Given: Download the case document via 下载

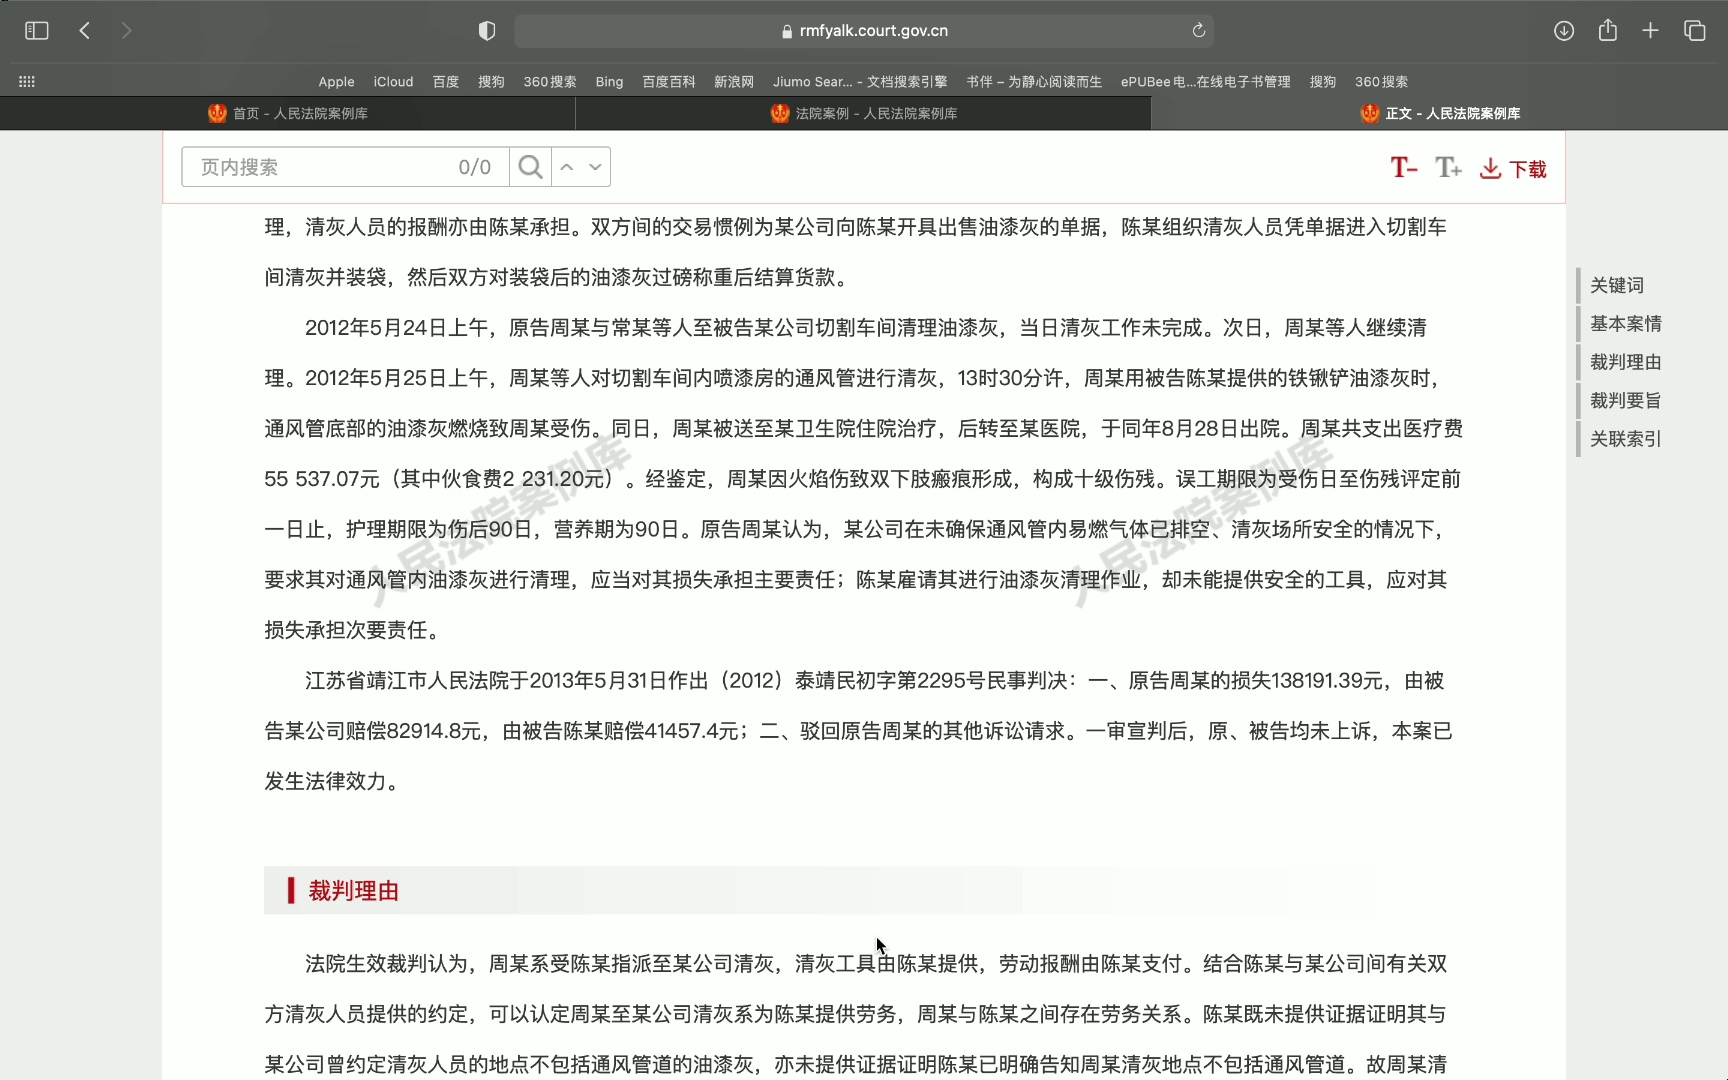Looking at the screenshot, I should pos(1513,169).
